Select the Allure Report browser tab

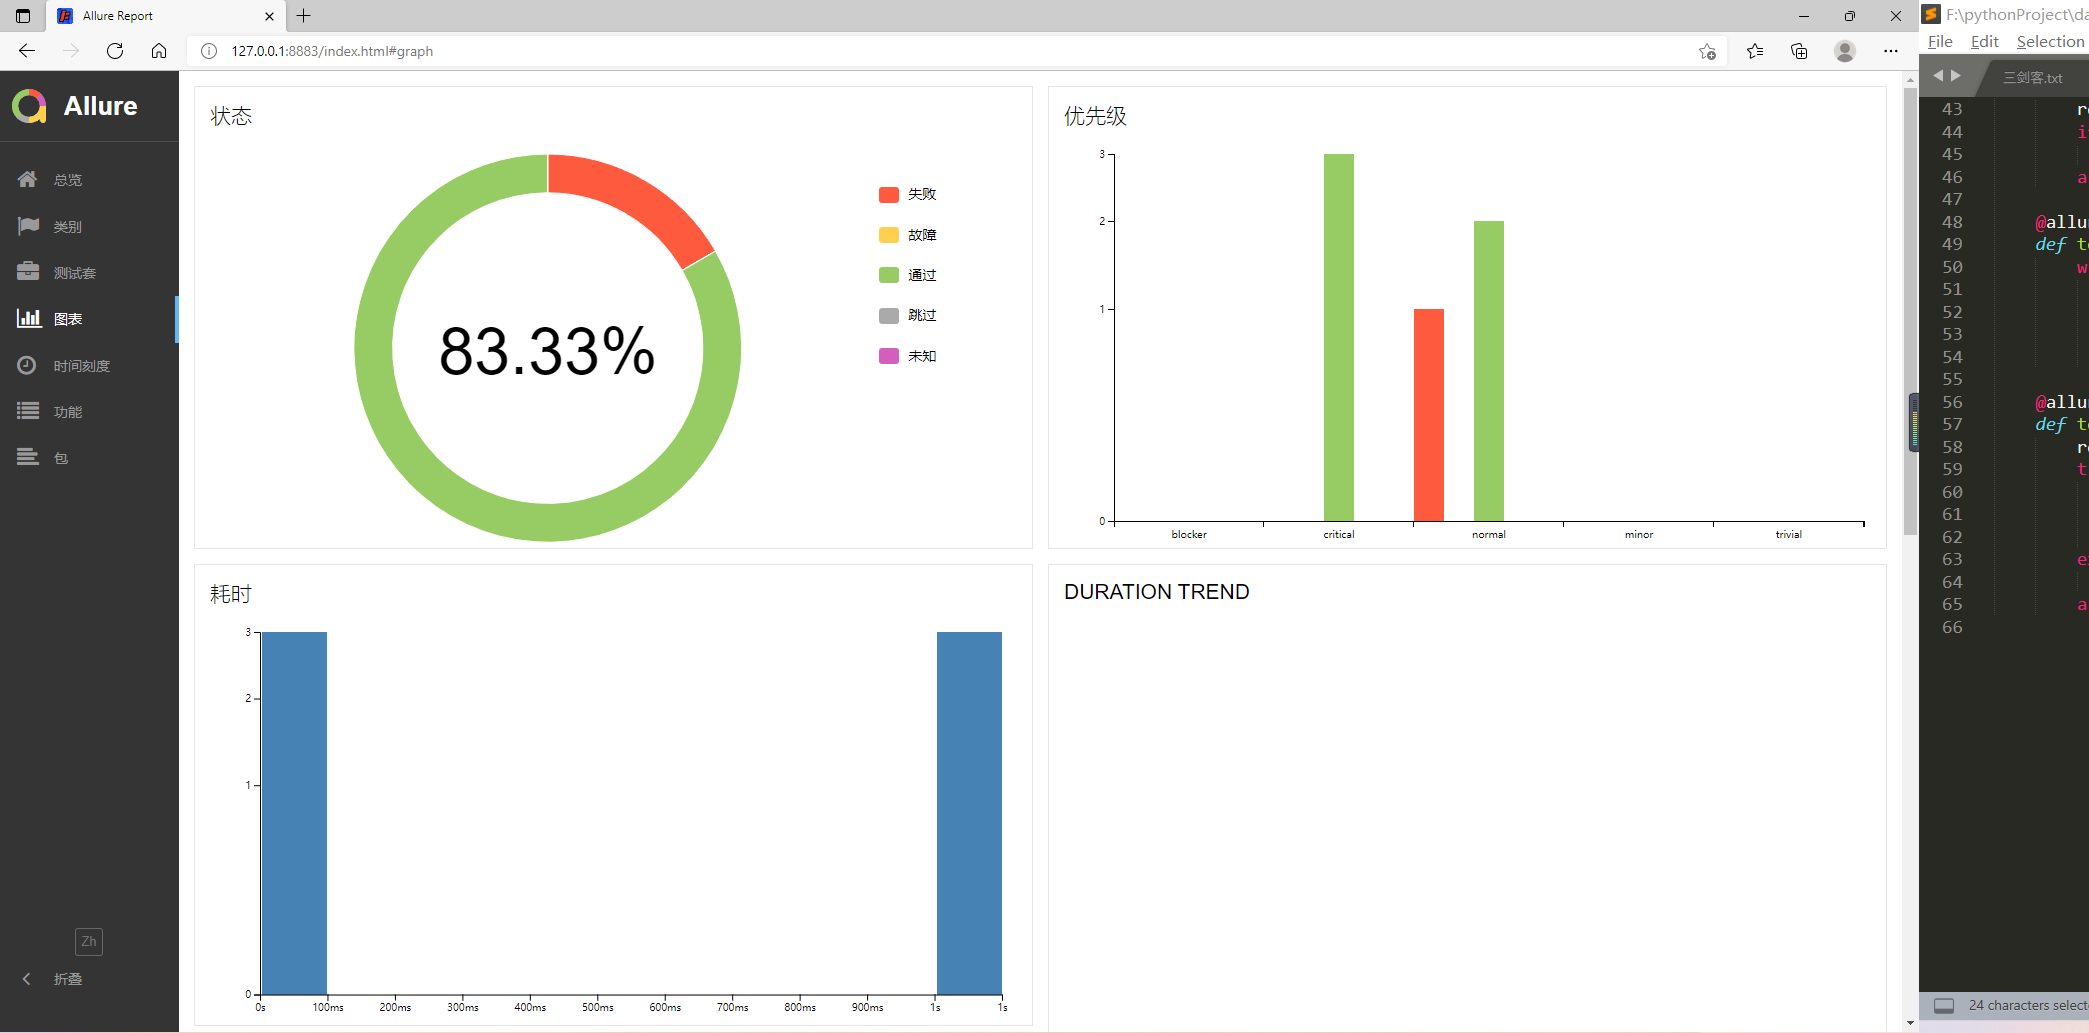pyautogui.click(x=165, y=16)
